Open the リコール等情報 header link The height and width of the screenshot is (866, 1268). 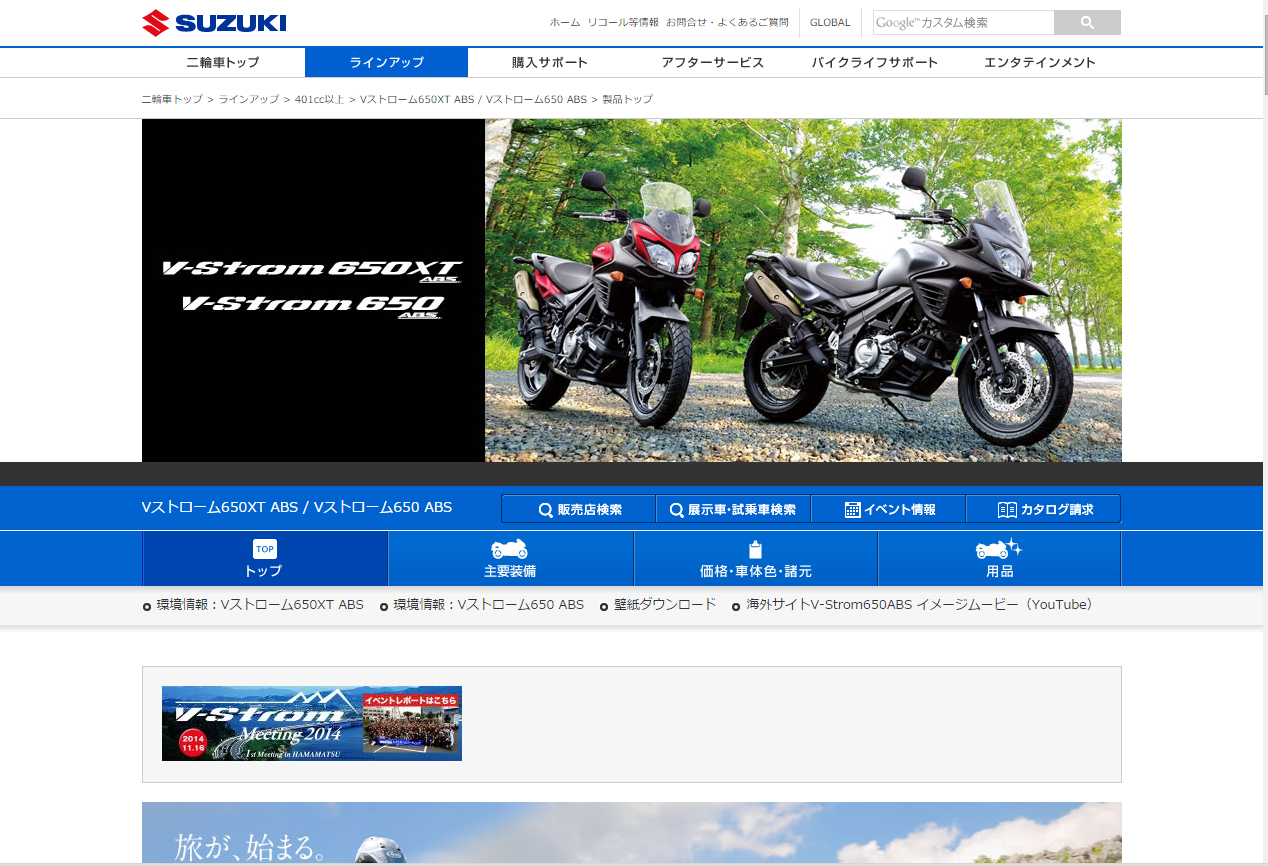coord(623,22)
